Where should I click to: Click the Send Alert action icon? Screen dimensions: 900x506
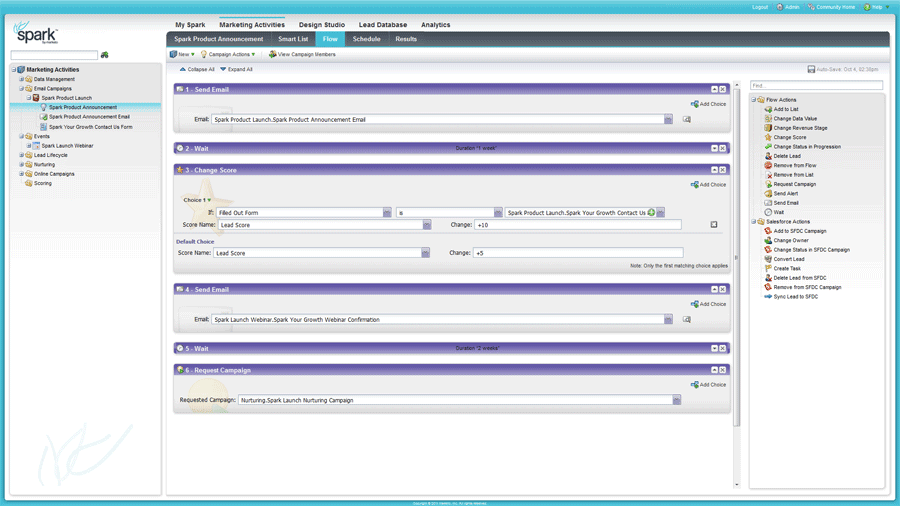click(x=768, y=193)
